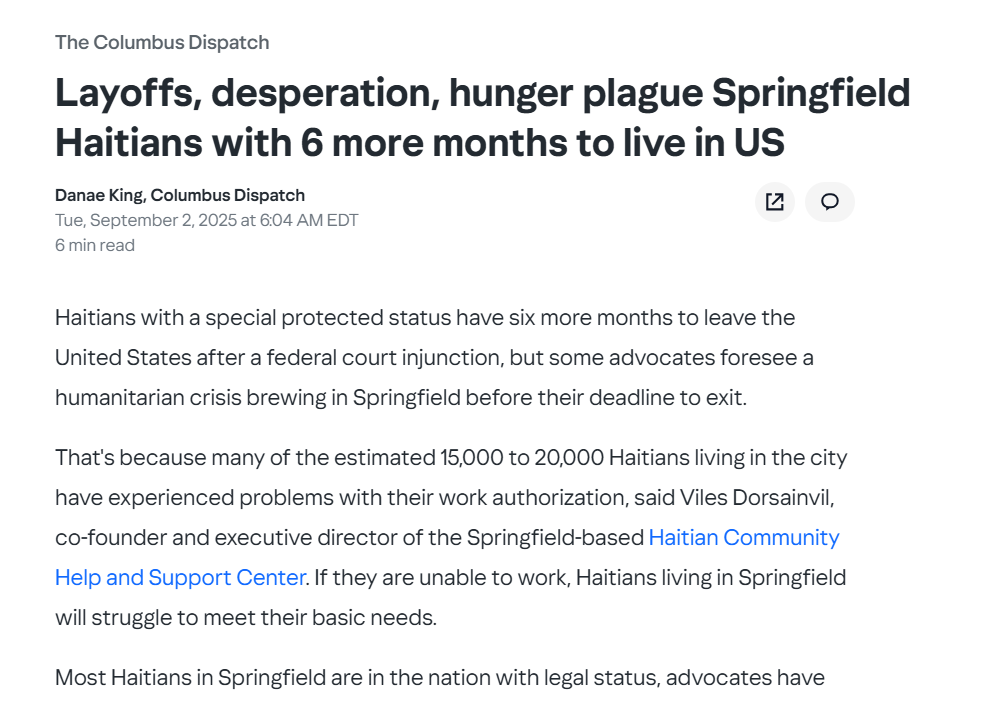This screenshot has height=707, width=1002.
Task: Click the paragraph starting 'That's because many'
Action: pos(451,538)
